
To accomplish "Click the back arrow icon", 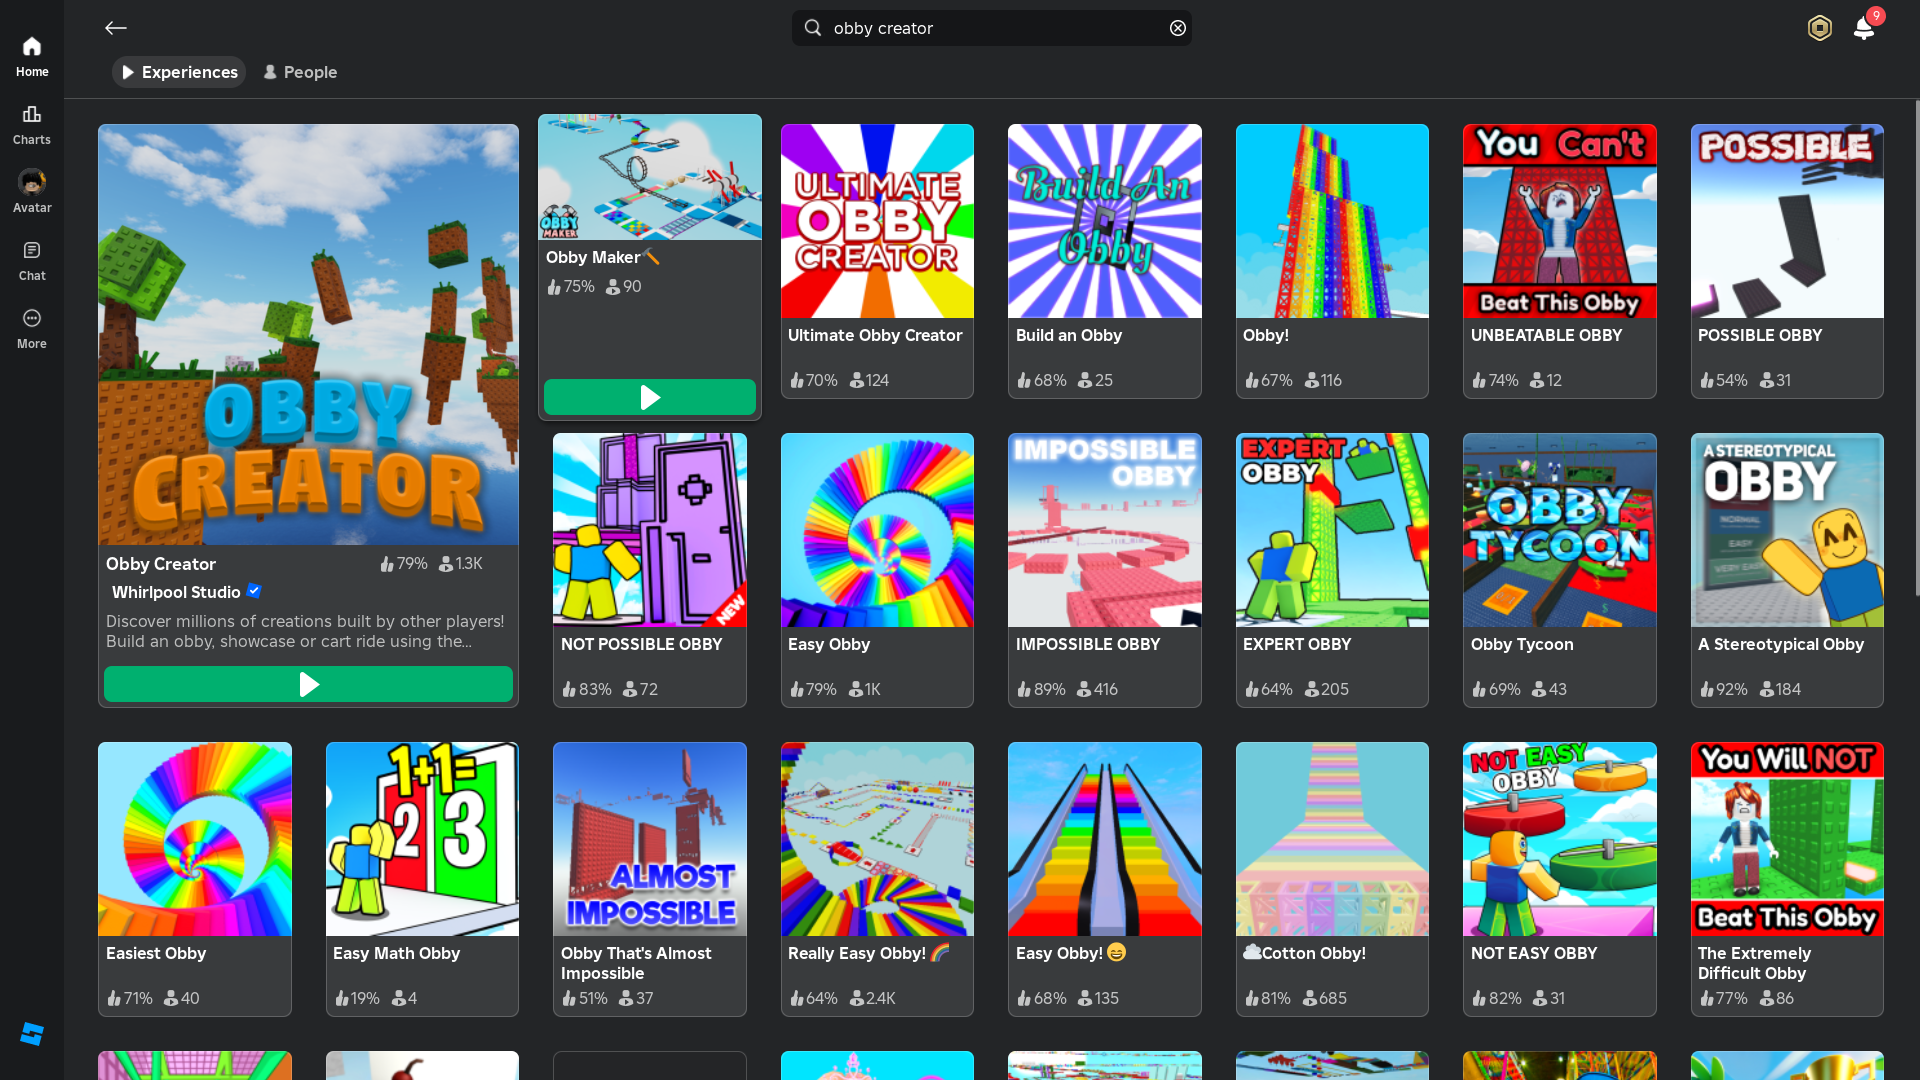I will [x=116, y=28].
